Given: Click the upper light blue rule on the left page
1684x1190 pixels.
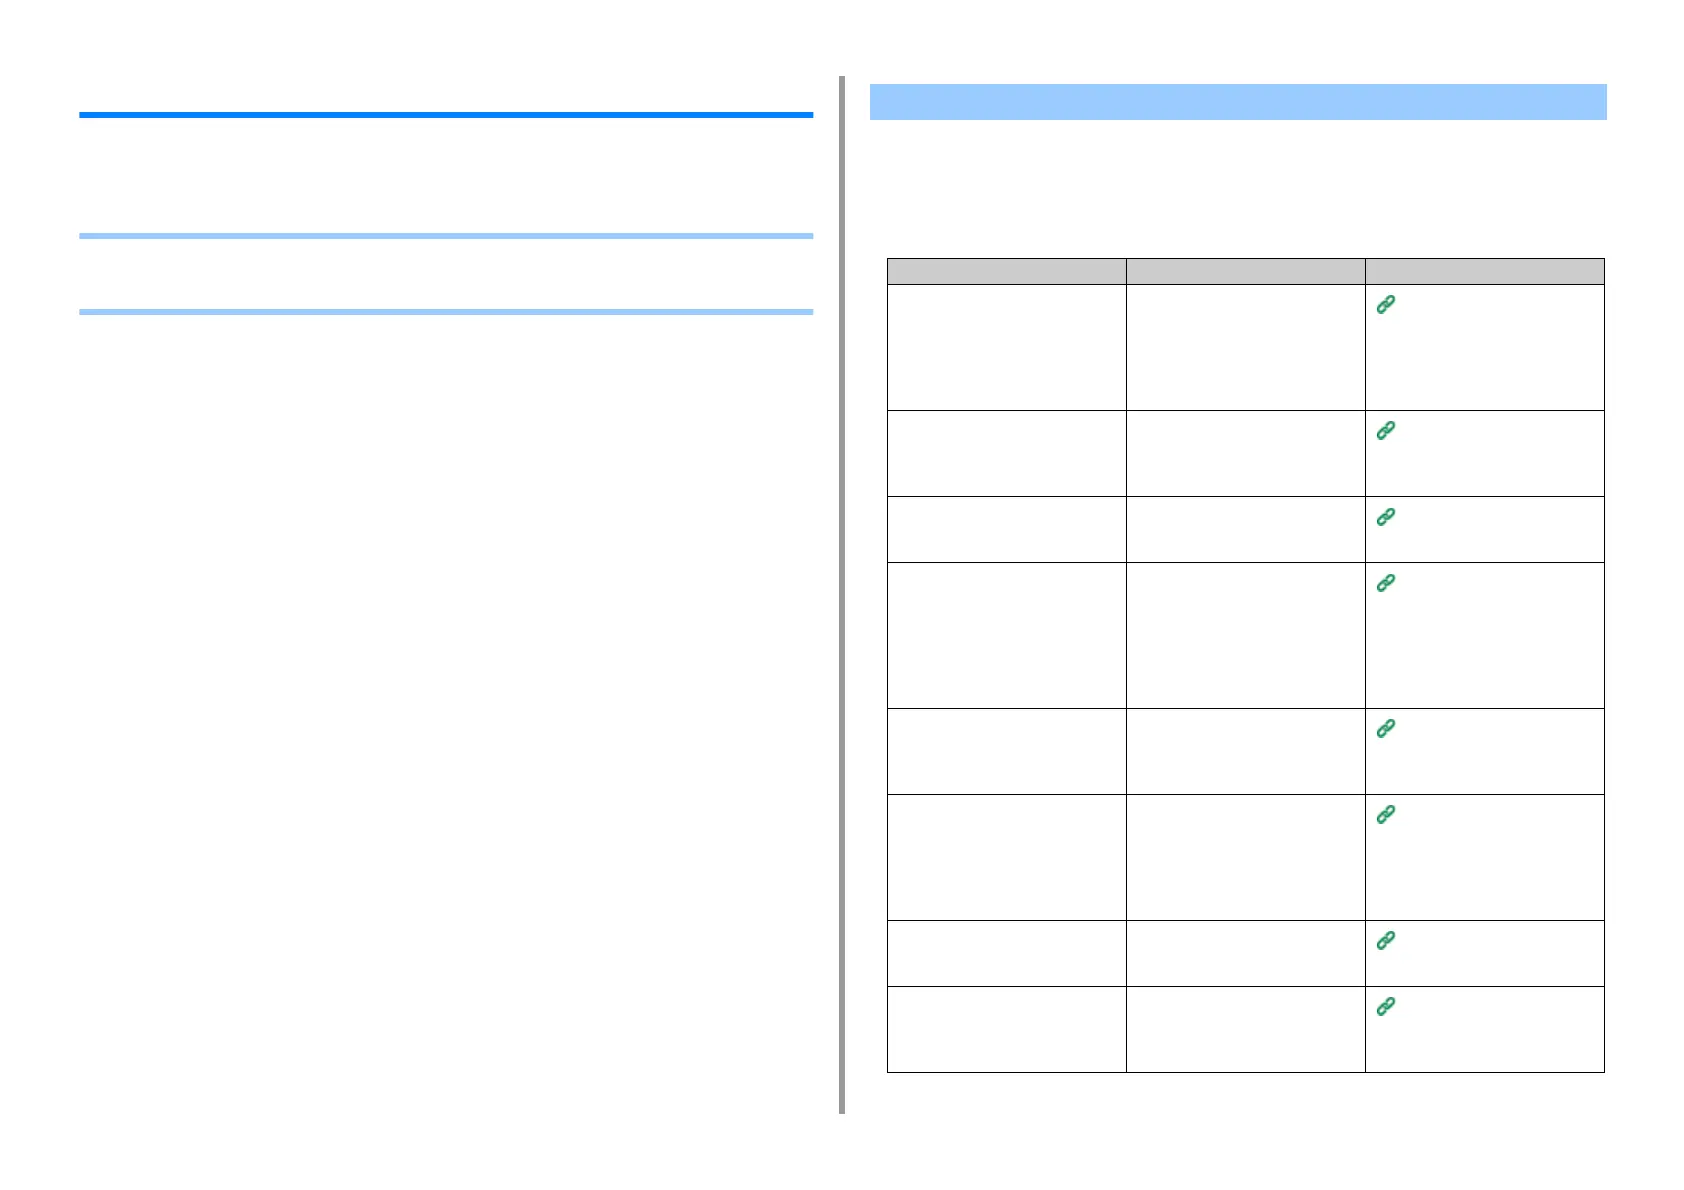Looking at the screenshot, I should [x=446, y=236].
